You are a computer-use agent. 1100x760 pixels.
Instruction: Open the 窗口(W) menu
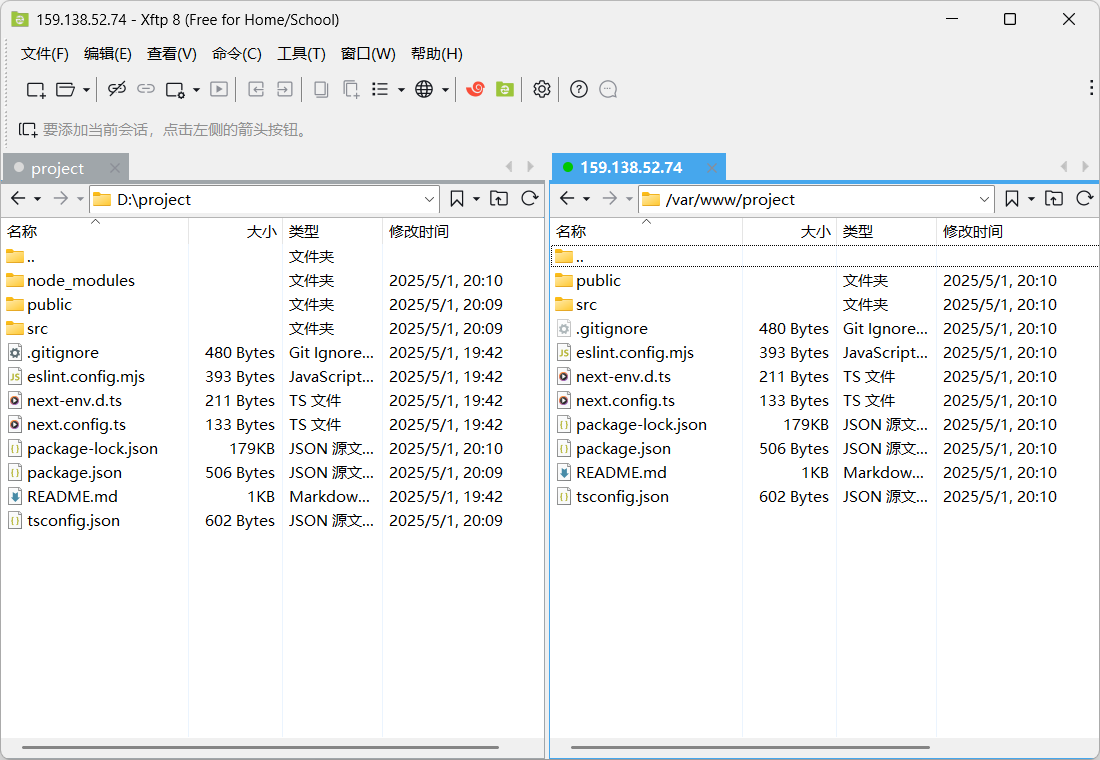point(368,54)
